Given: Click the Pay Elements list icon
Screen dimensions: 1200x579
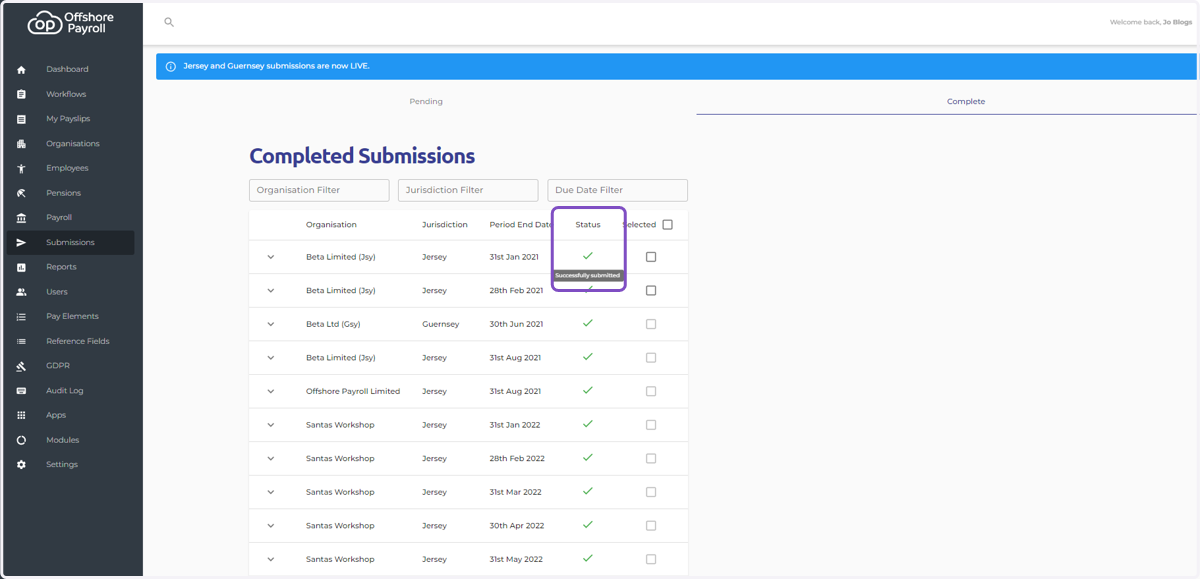Looking at the screenshot, I should pos(21,316).
